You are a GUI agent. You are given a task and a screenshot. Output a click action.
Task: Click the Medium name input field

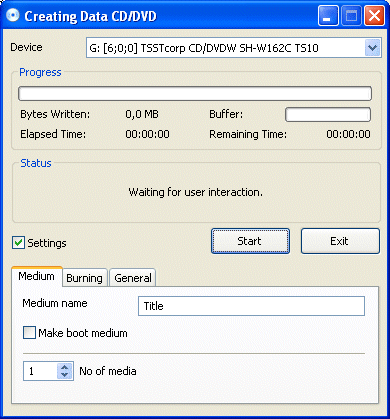(x=251, y=306)
